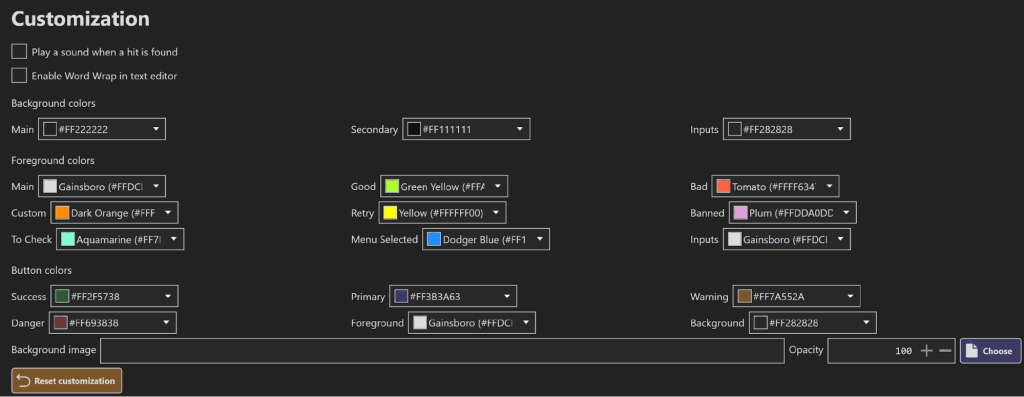Image resolution: width=1024 pixels, height=397 pixels.
Task: Click the file icon on Choose button
Action: [972, 351]
